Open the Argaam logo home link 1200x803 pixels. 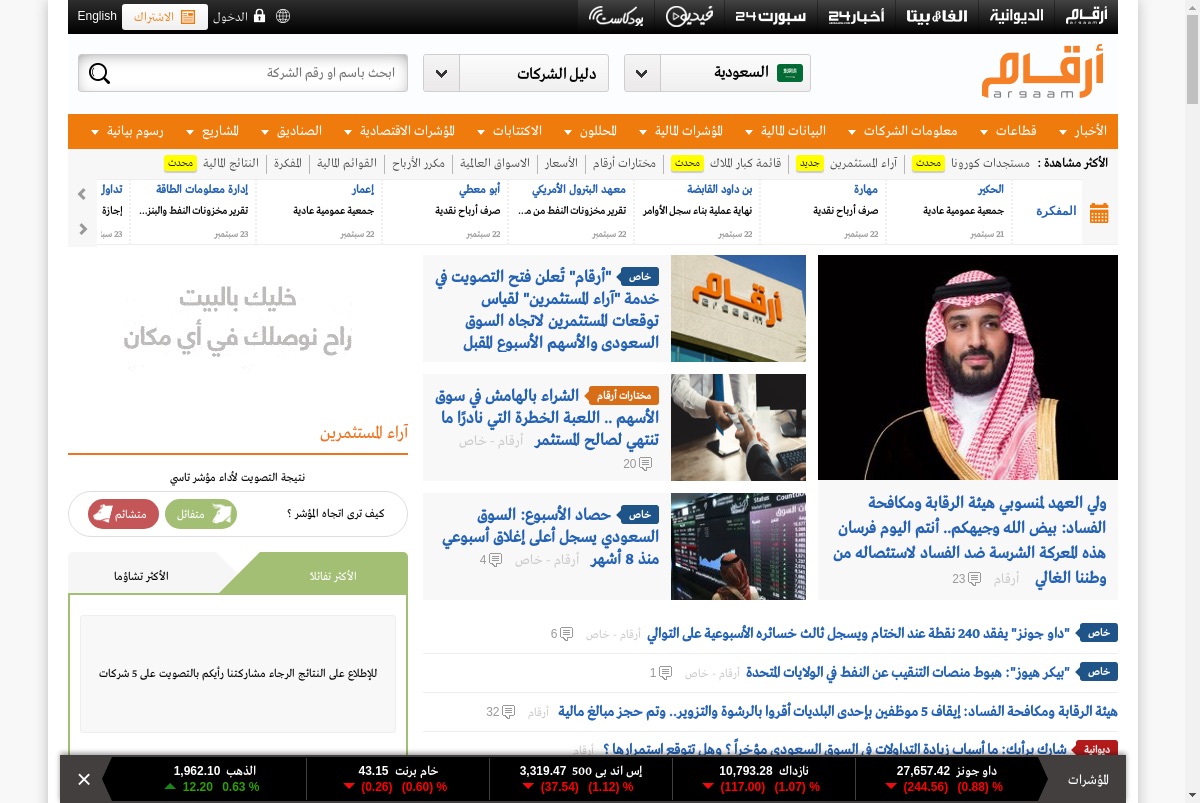pyautogui.click(x=1042, y=72)
